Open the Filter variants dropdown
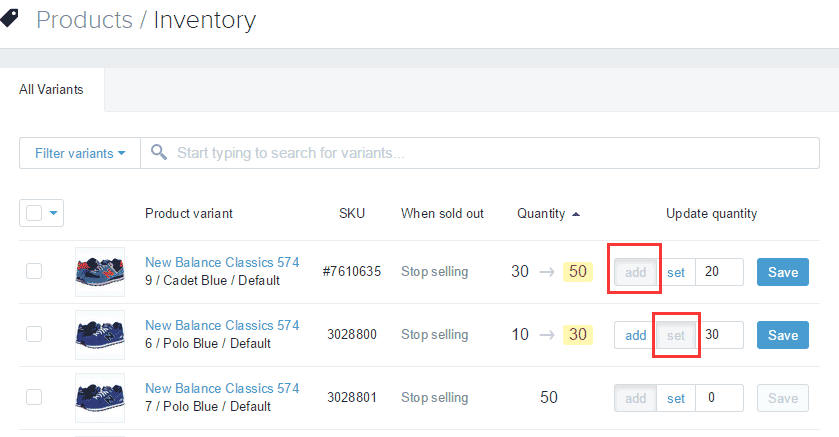This screenshot has height=437, width=839. 80,153
